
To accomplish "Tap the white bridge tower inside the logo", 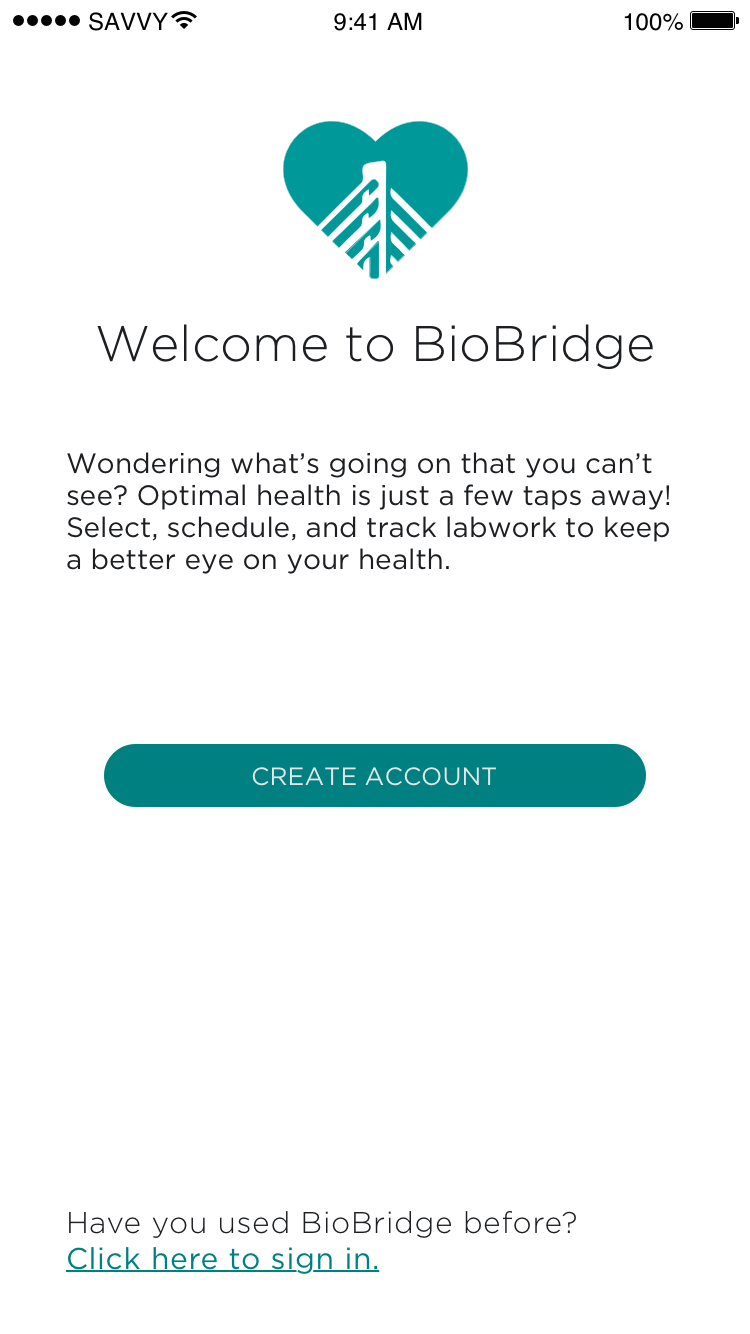I will 374,215.
